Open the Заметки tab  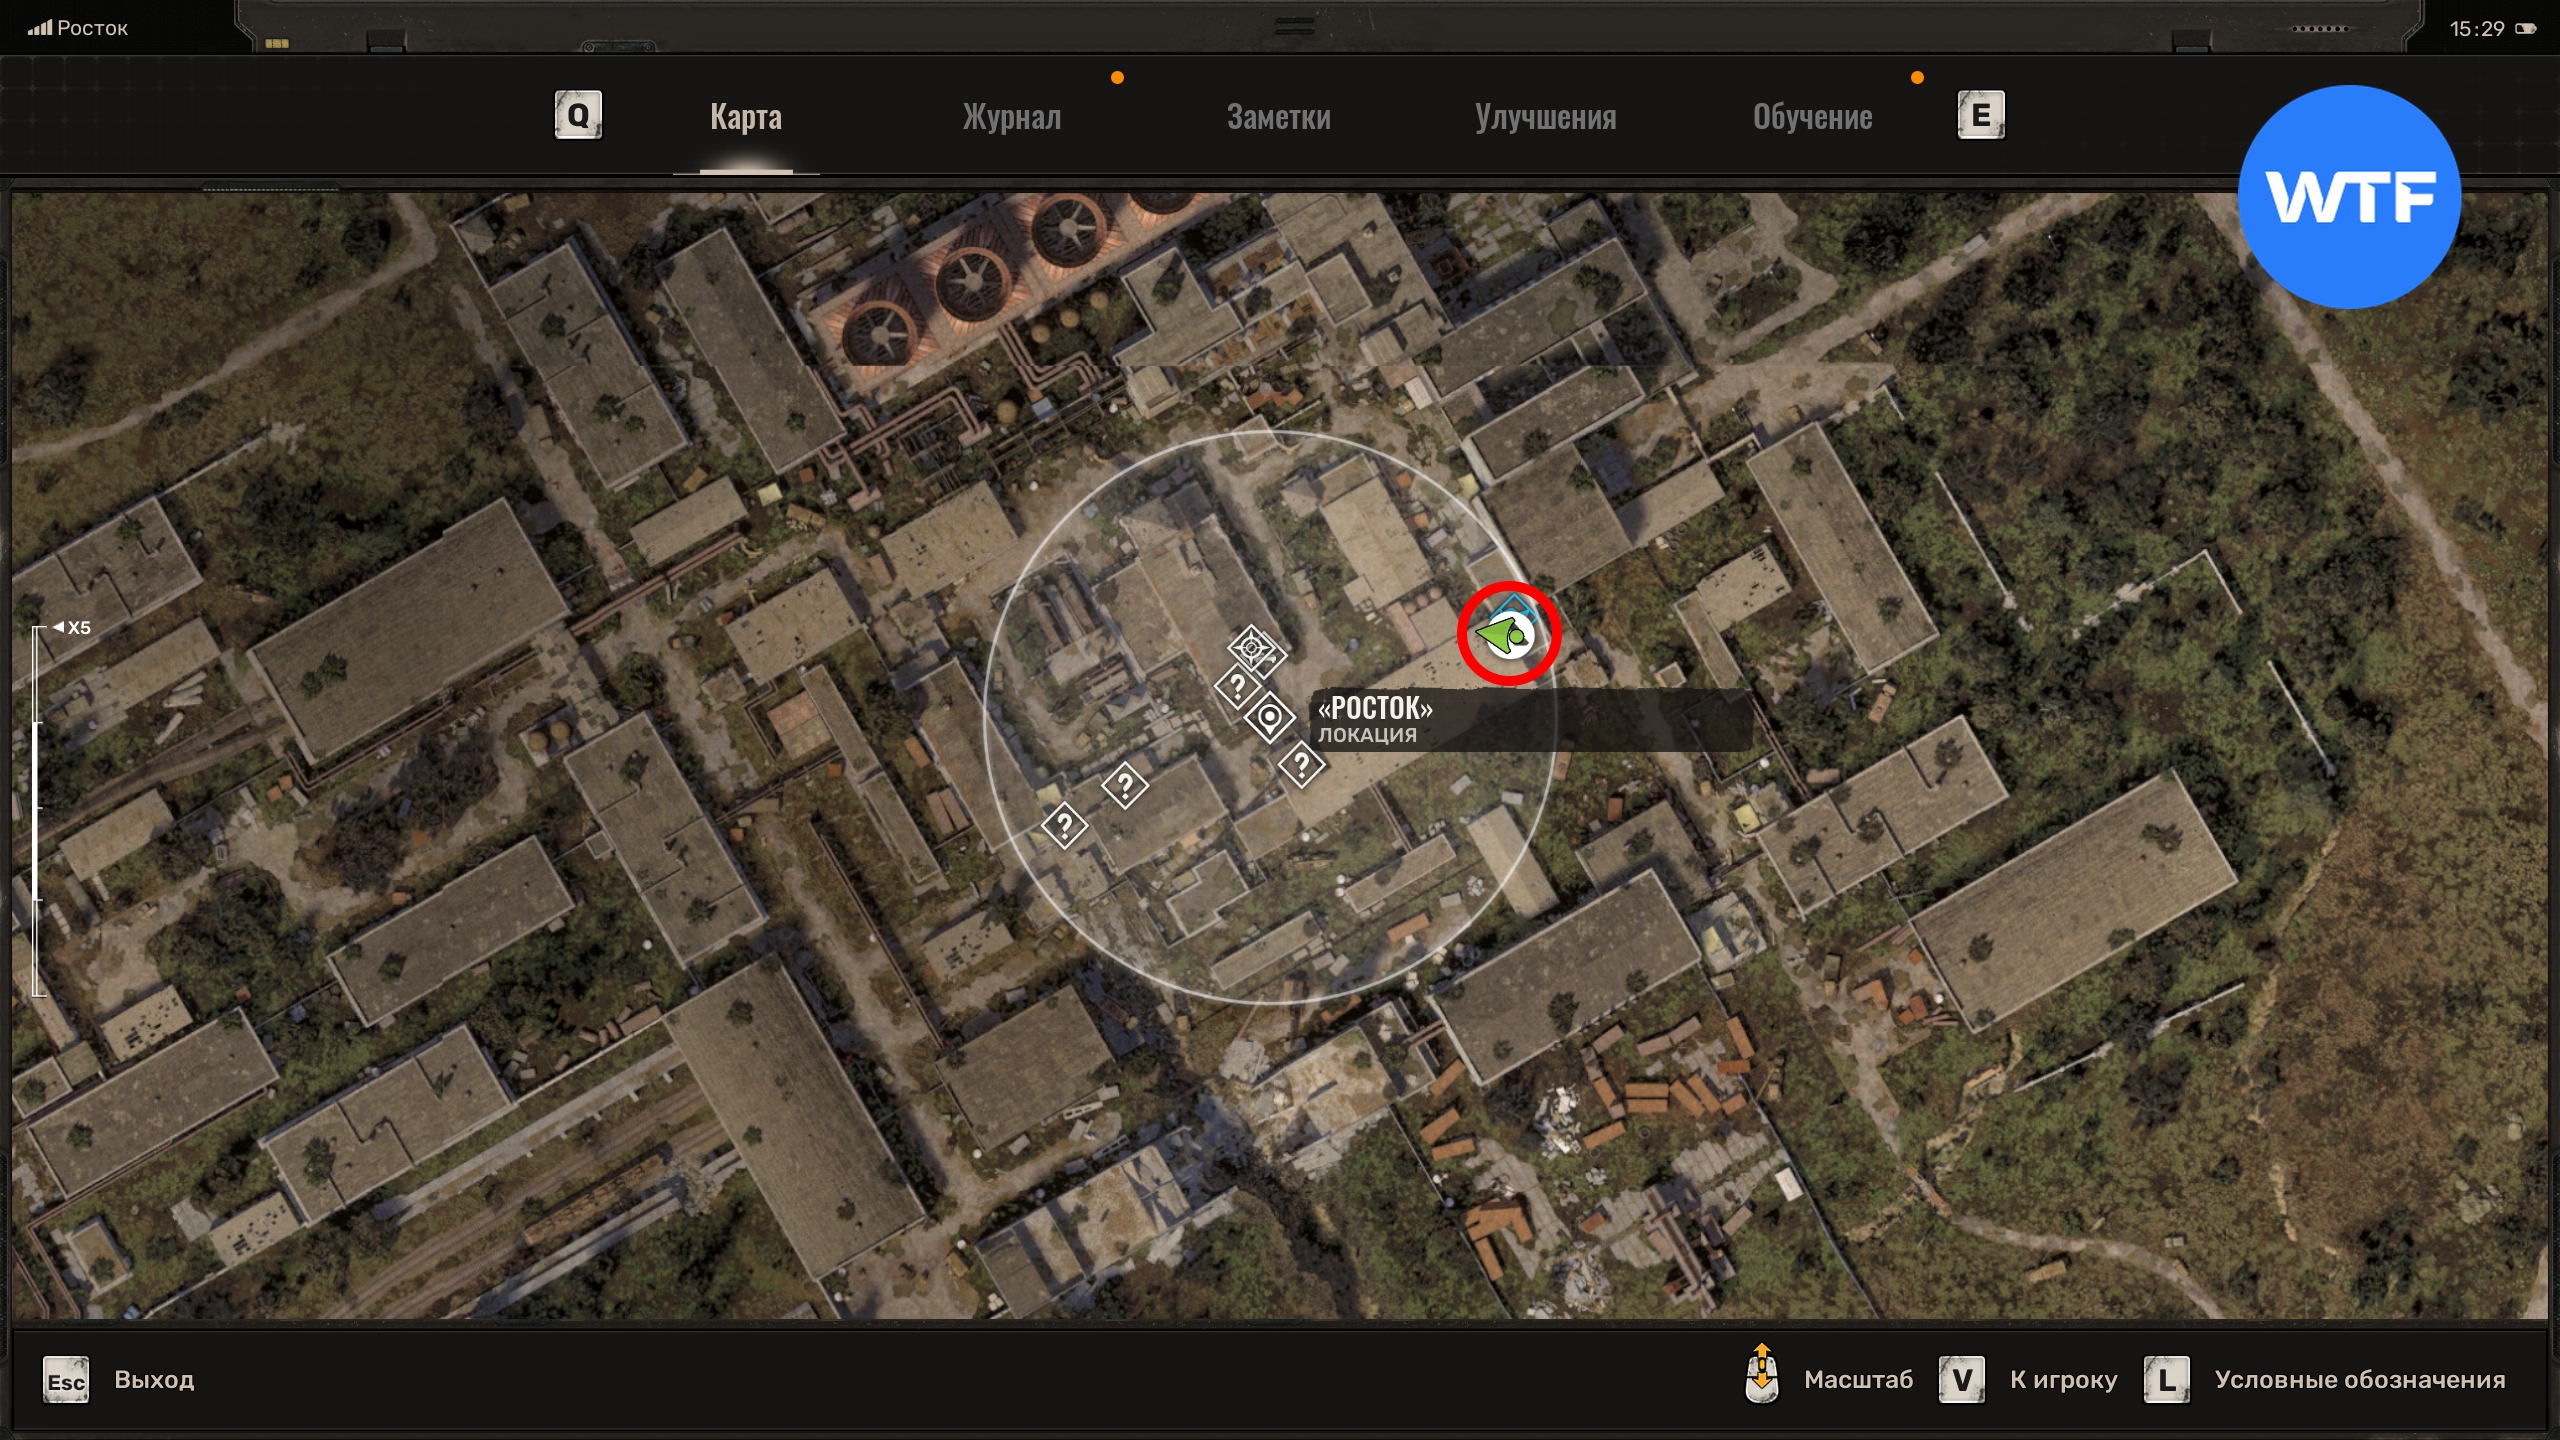(x=1278, y=117)
